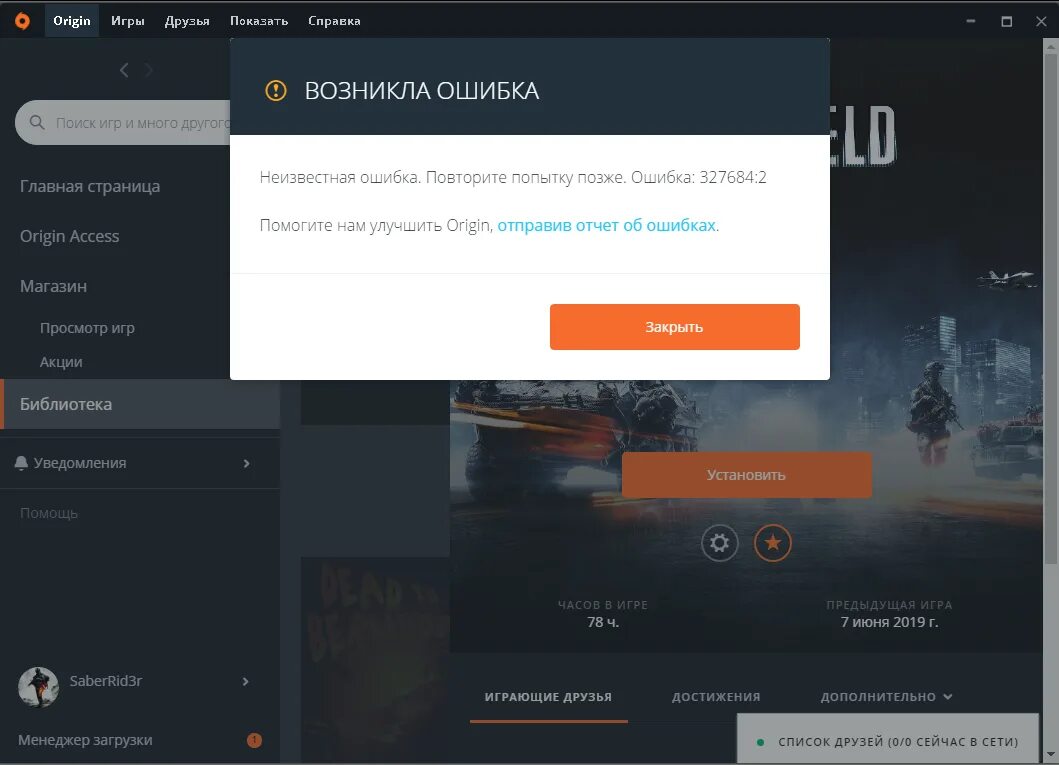Click the Установить button for Battlefield
The width and height of the screenshot is (1059, 765).
point(746,475)
